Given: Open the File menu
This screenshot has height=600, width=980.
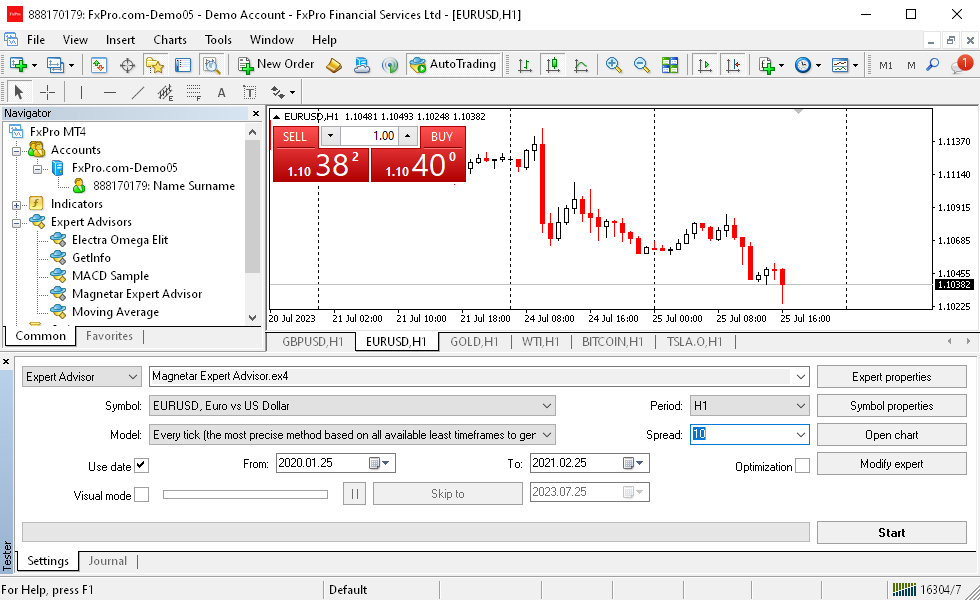Looking at the screenshot, I should point(36,40).
